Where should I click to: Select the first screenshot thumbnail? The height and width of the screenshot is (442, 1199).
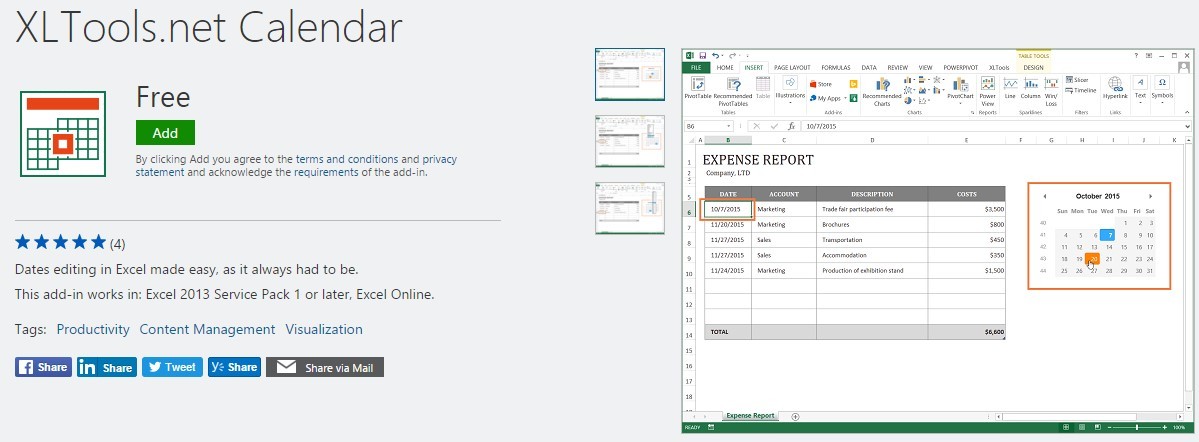(630, 73)
